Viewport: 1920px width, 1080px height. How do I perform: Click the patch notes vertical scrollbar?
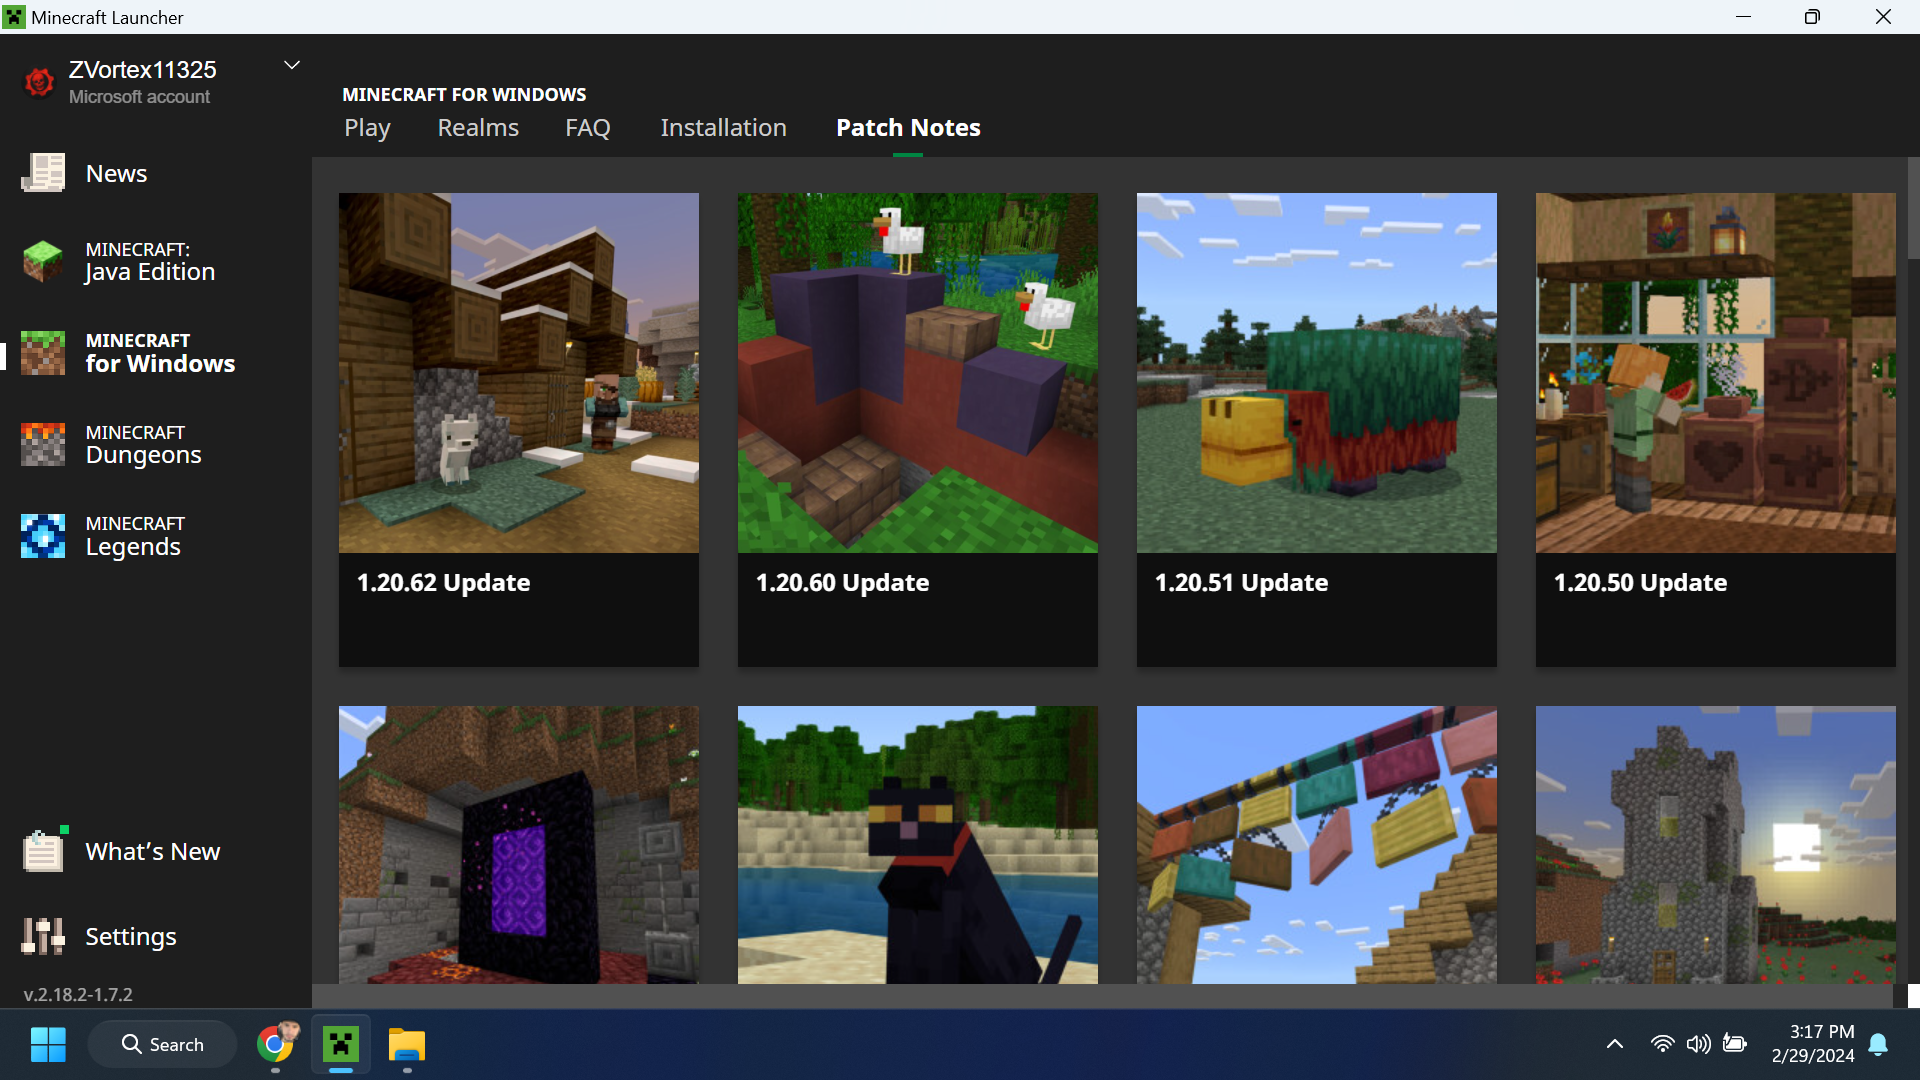tap(1913, 208)
